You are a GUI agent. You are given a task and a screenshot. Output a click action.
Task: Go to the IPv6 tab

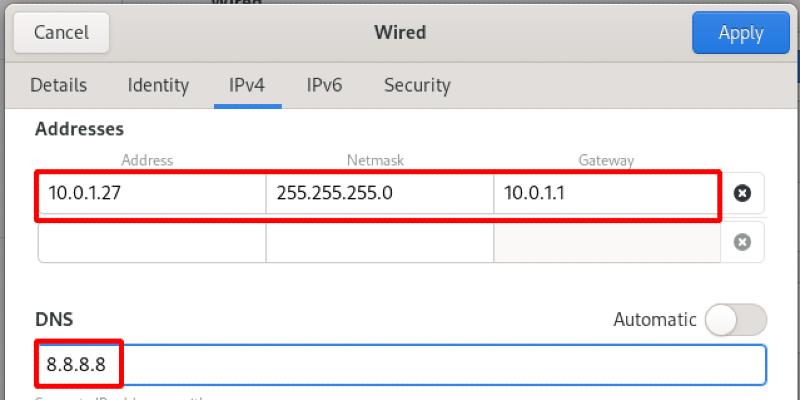coord(324,85)
